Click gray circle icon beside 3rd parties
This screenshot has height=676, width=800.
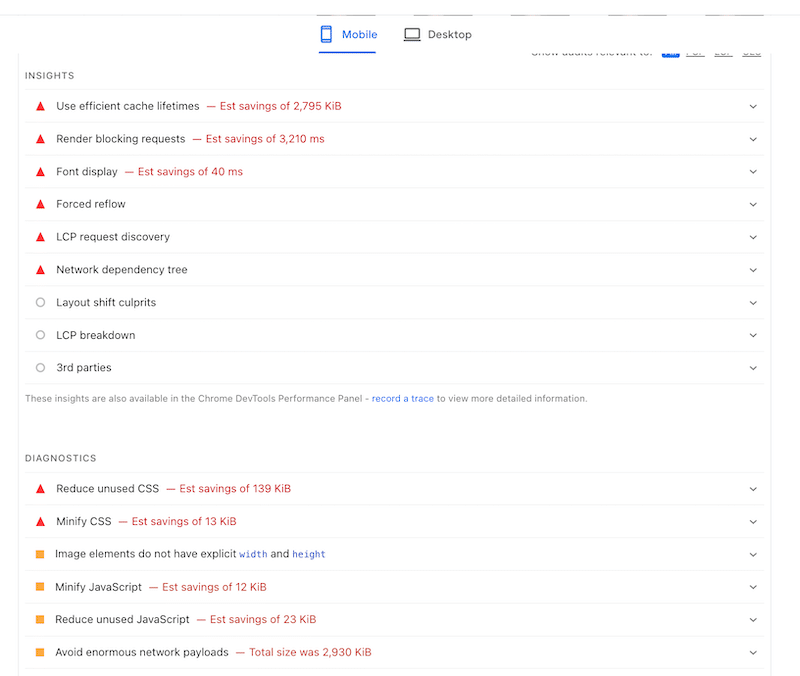point(40,368)
